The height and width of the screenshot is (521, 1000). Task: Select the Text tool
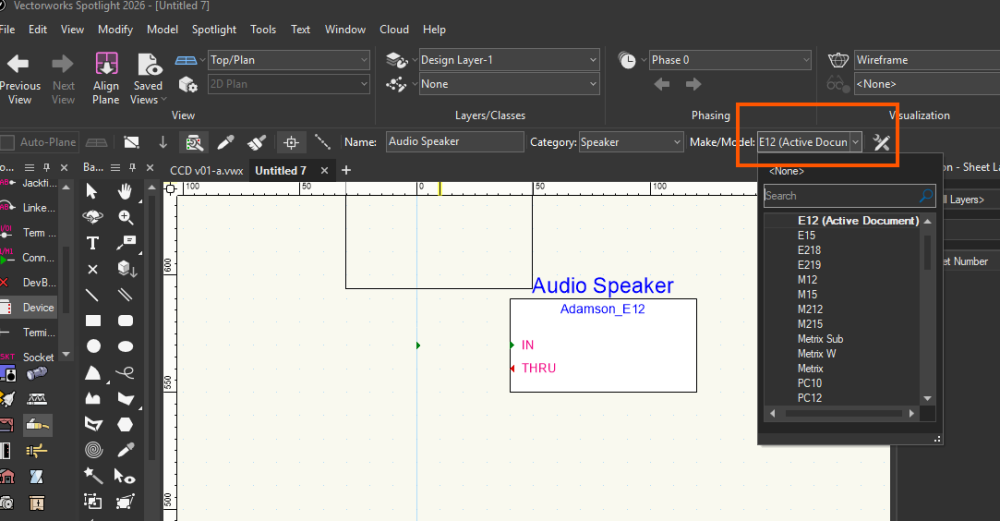(92, 243)
